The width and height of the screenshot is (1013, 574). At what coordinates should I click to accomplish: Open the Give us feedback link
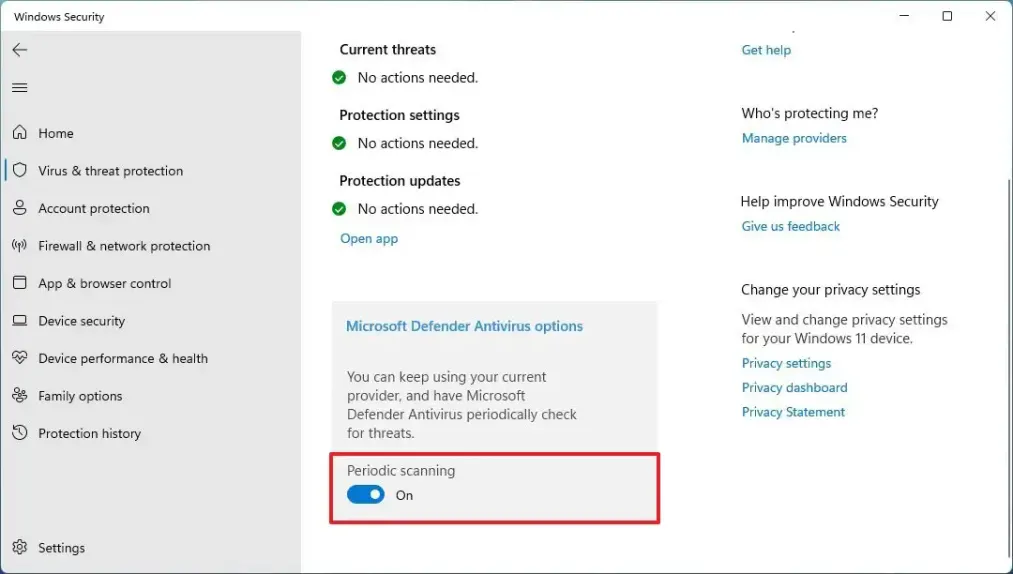[x=790, y=226]
